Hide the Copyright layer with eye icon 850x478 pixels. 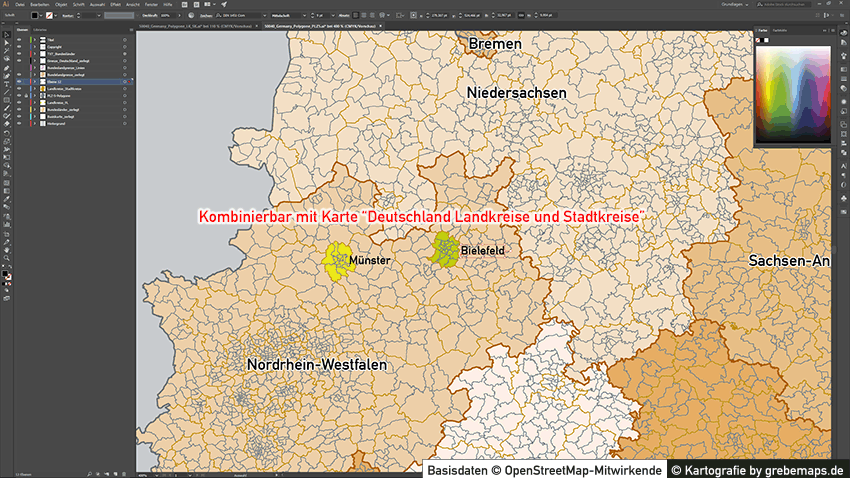pyautogui.click(x=18, y=45)
